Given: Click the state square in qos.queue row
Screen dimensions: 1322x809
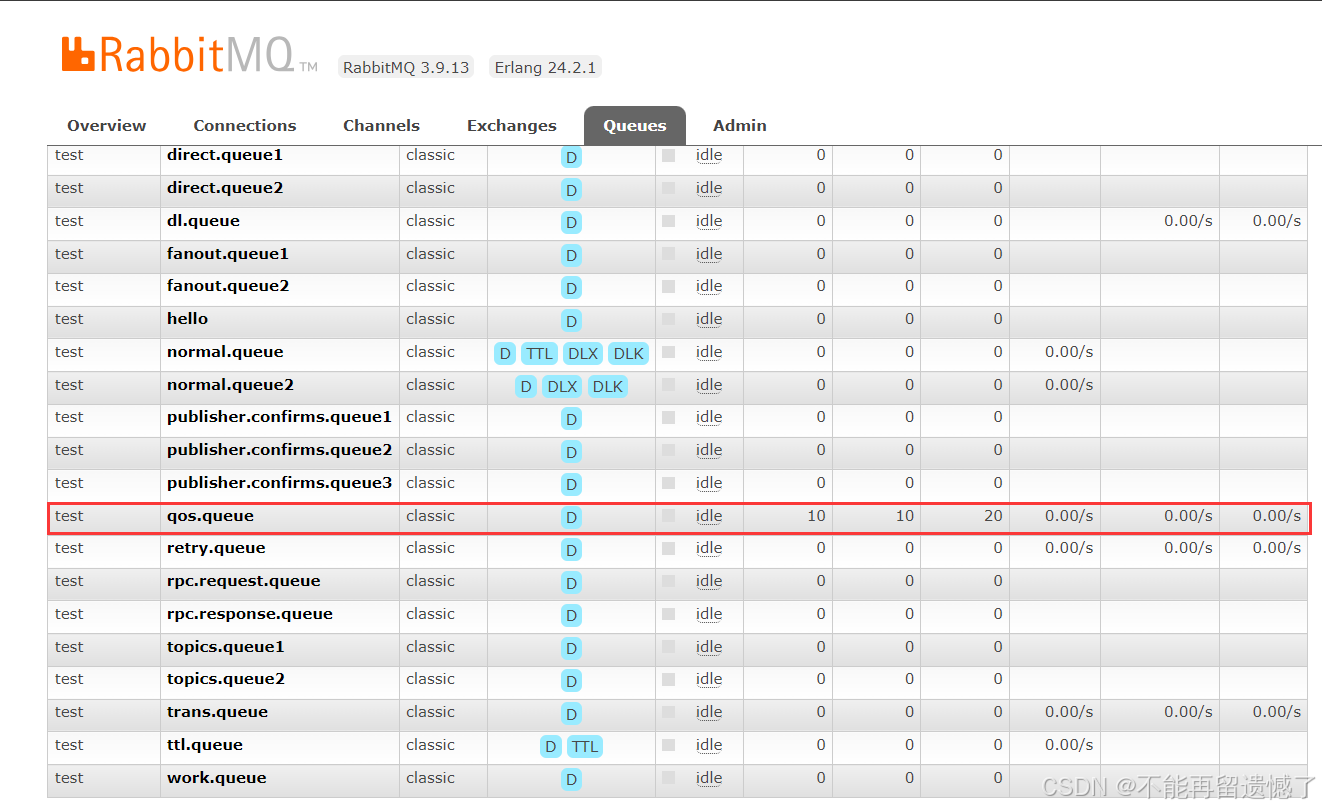Looking at the screenshot, I should (x=669, y=516).
